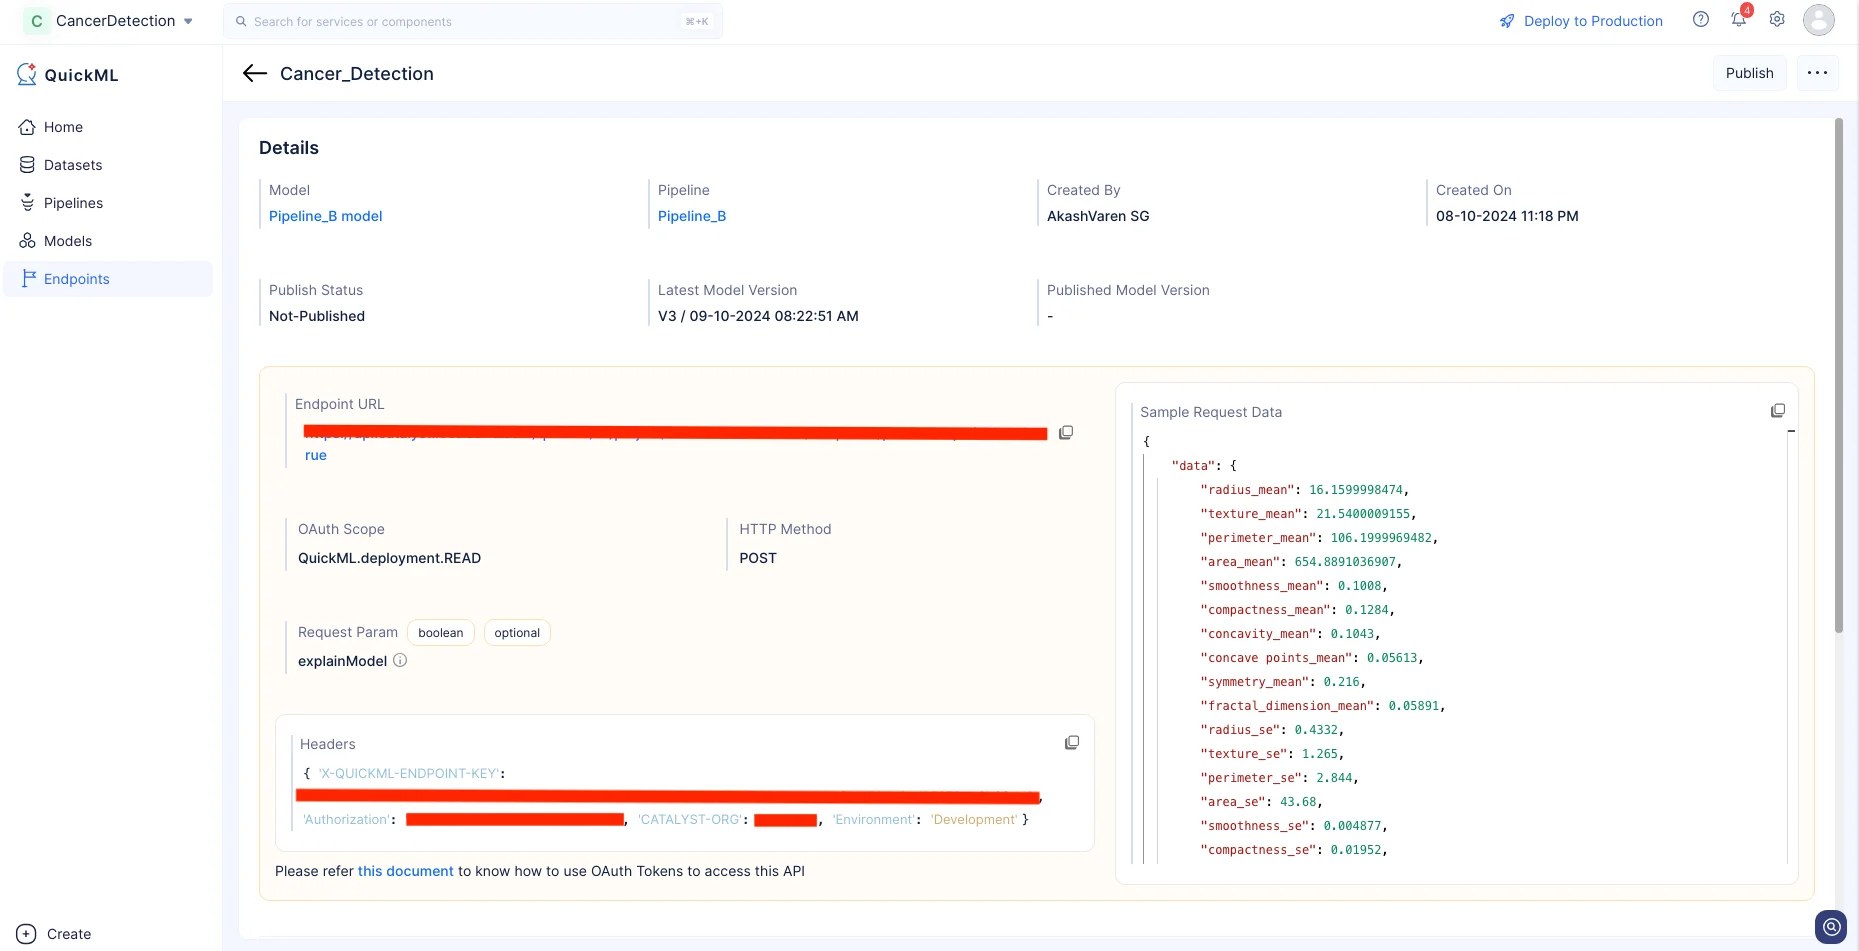Click the back arrow beside Cancer_Detection
The height and width of the screenshot is (951, 1859).
(x=255, y=73)
